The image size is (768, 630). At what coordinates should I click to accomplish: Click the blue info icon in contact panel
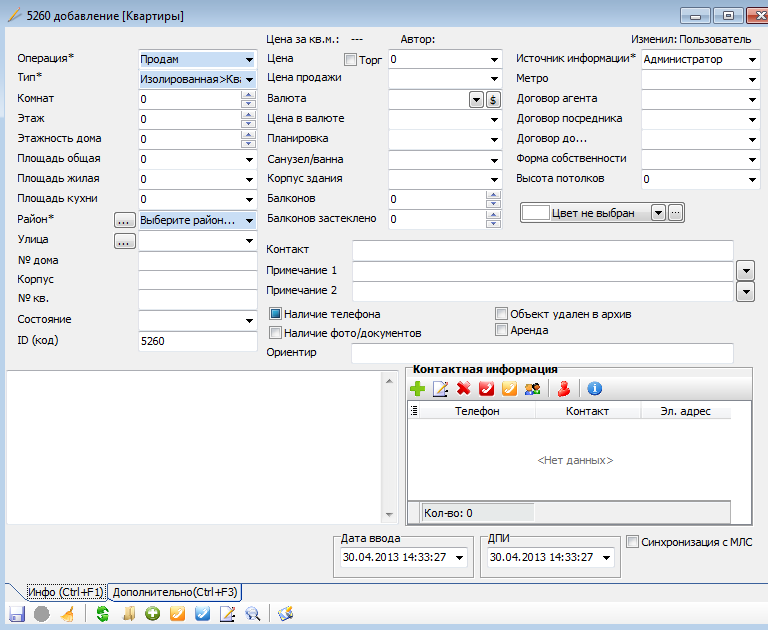tap(594, 389)
